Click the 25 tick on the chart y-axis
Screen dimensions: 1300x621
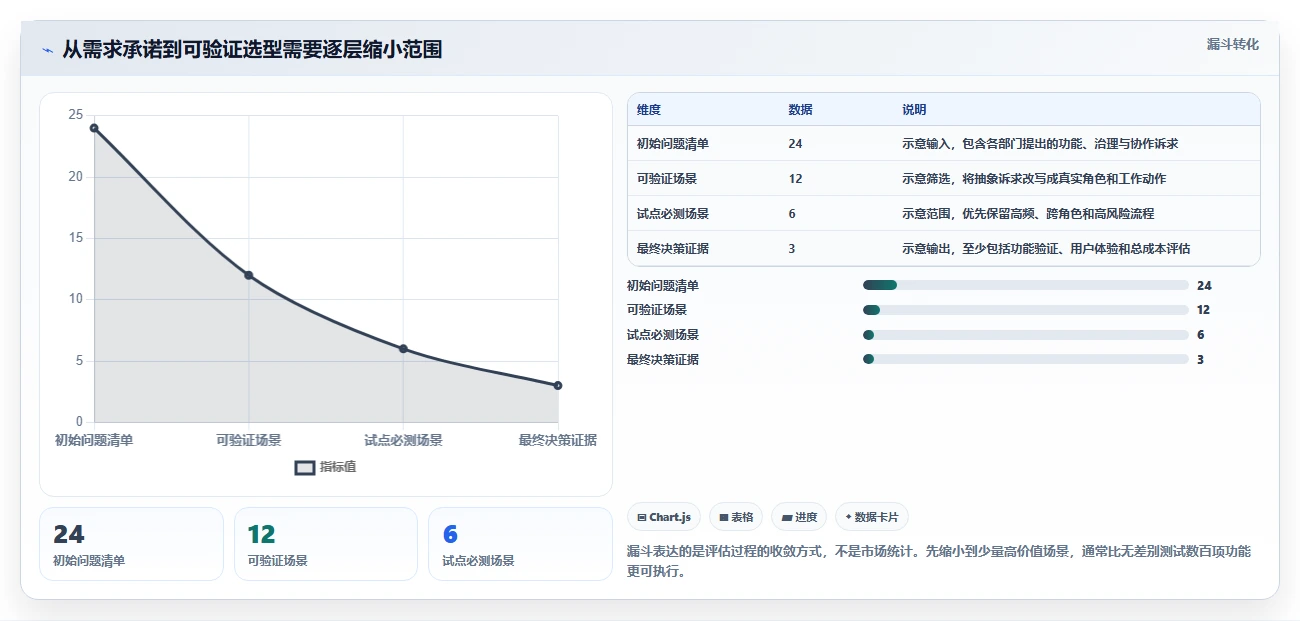click(75, 115)
